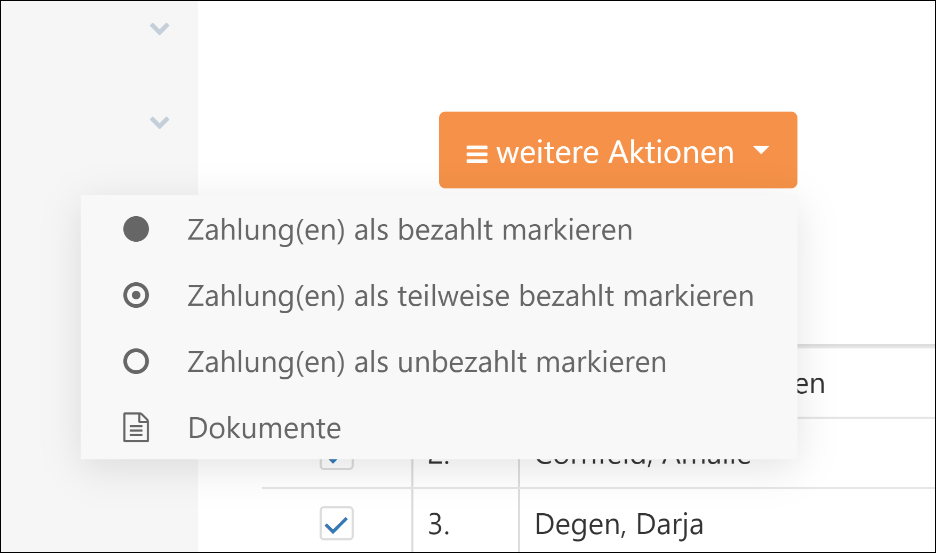Expand the second sidebar chevron
The width and height of the screenshot is (936, 553).
click(x=159, y=122)
